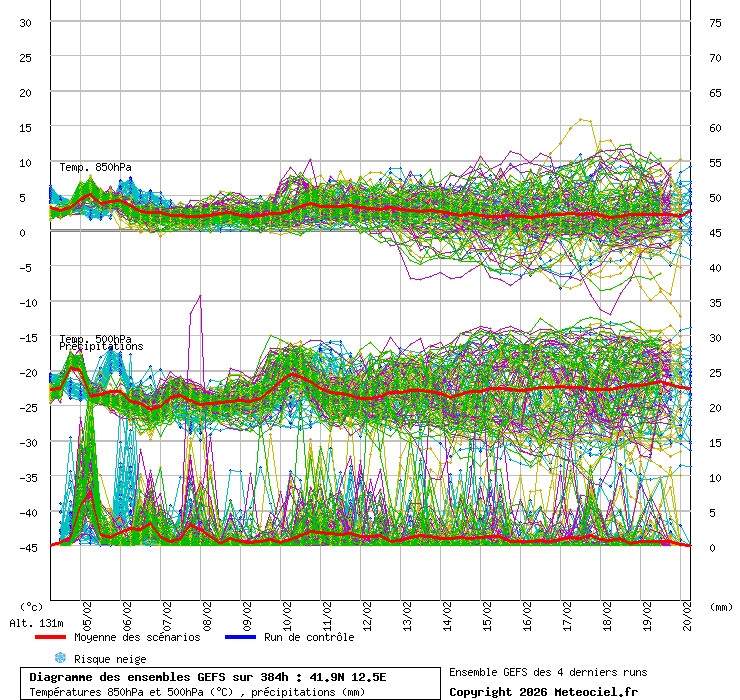
Task: Click the Risque neige legend text
Action: click(x=110, y=659)
